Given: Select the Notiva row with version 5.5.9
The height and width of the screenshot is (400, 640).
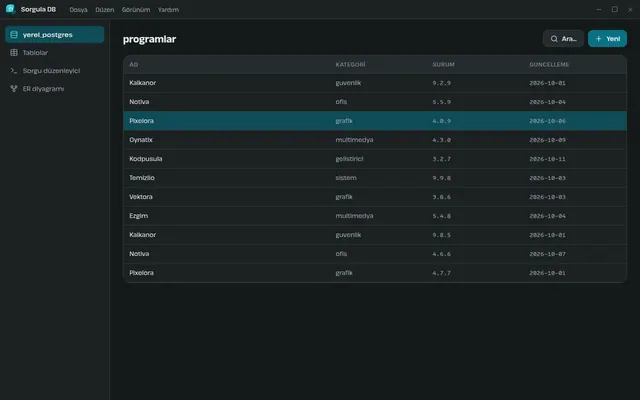Looking at the screenshot, I should point(375,102).
